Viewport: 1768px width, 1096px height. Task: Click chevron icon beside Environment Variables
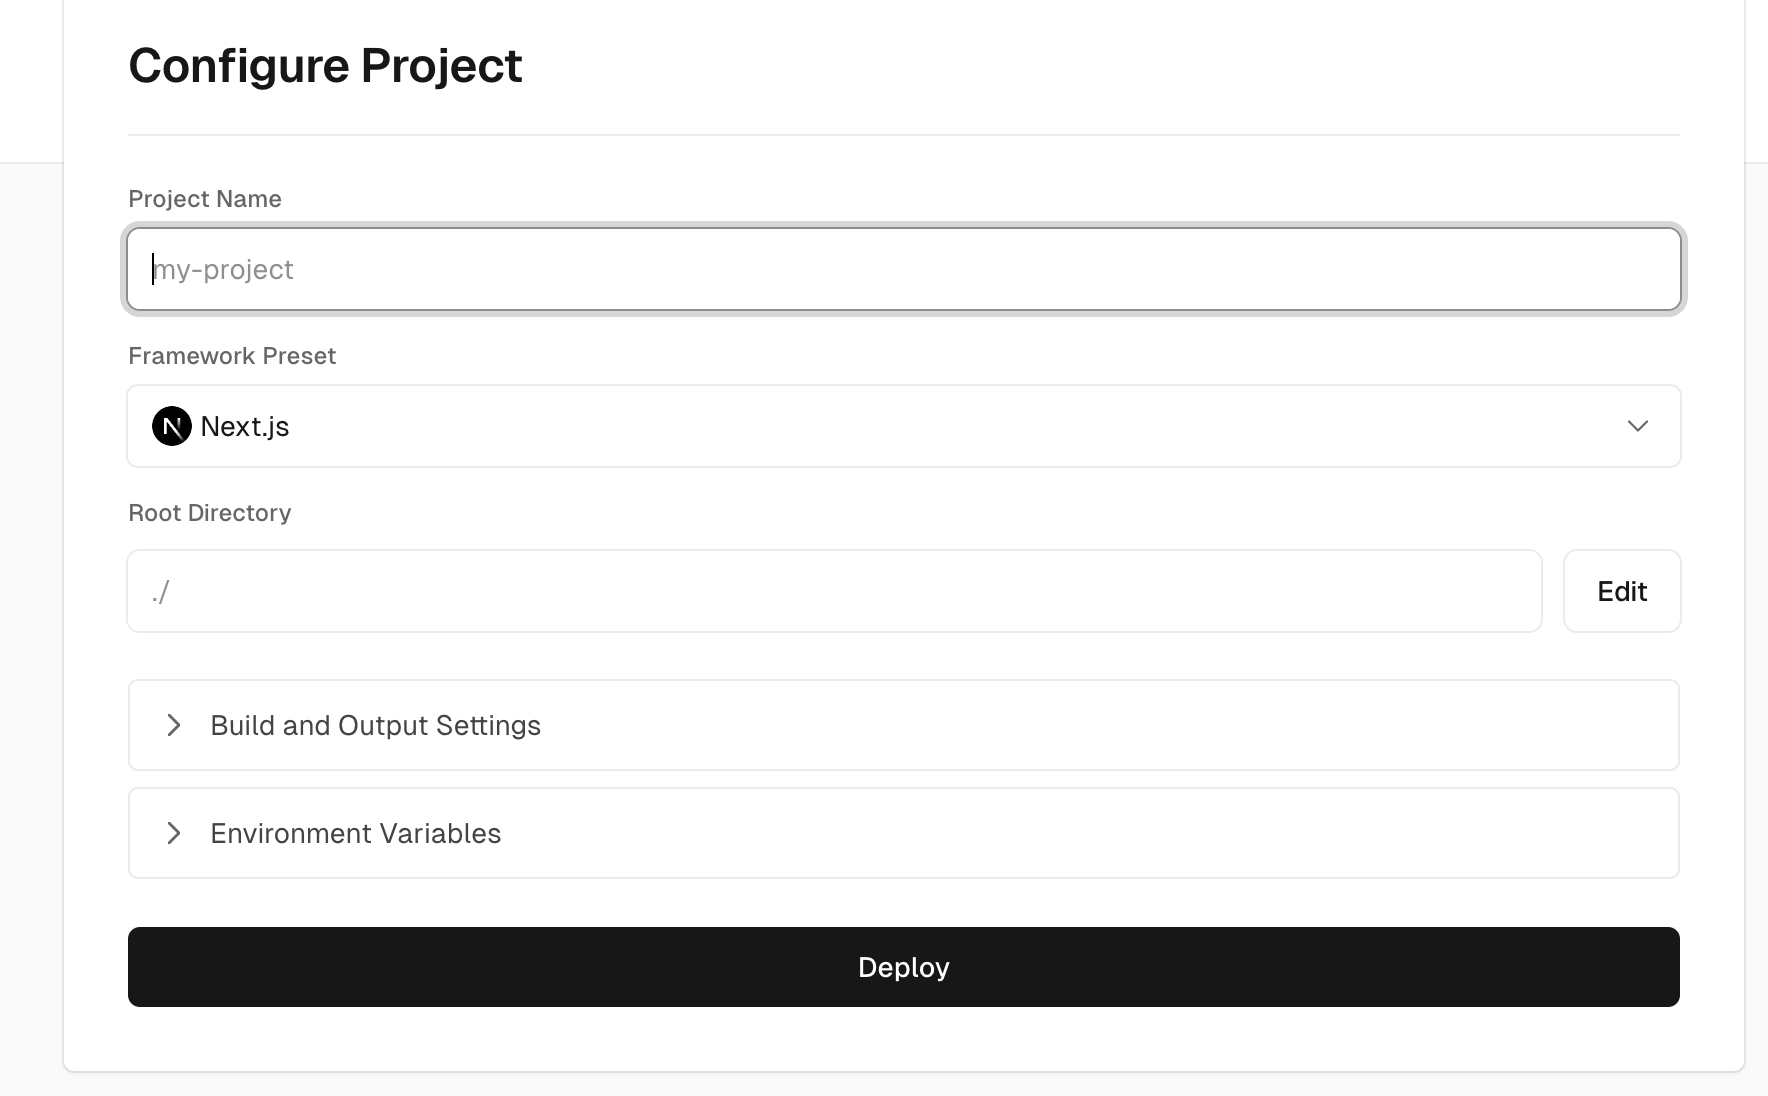174,833
